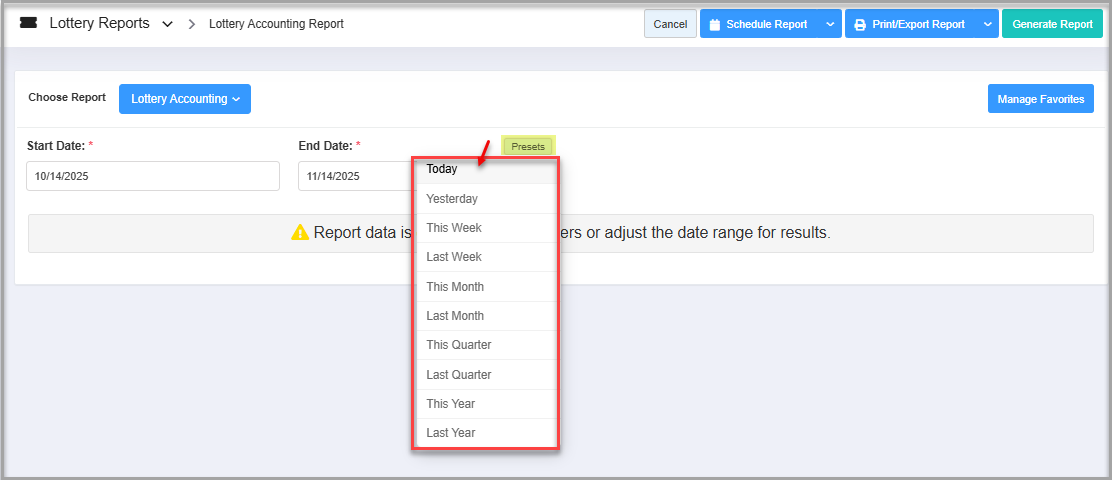Focus the End Date input field
Screen dimensions: 1112x480
(355, 176)
